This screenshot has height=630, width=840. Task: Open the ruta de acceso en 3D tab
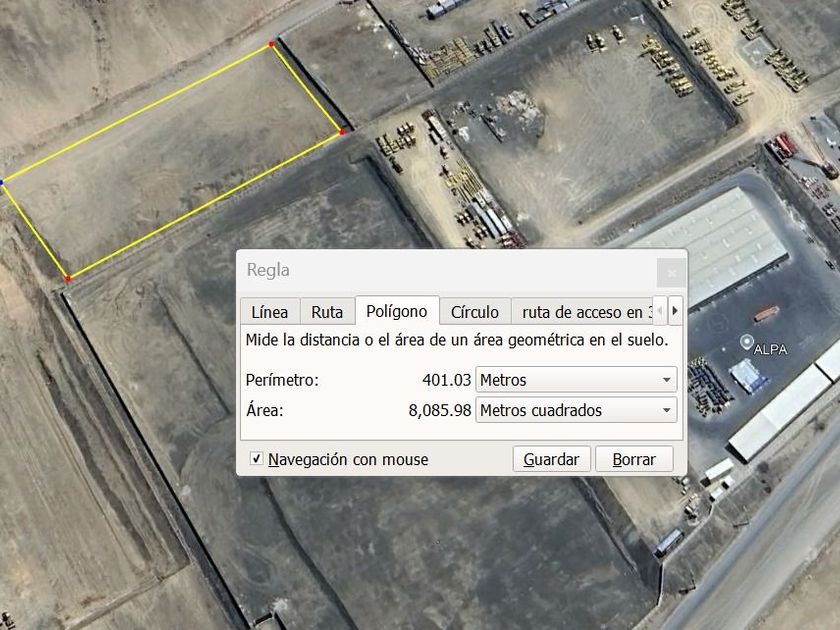pos(582,312)
